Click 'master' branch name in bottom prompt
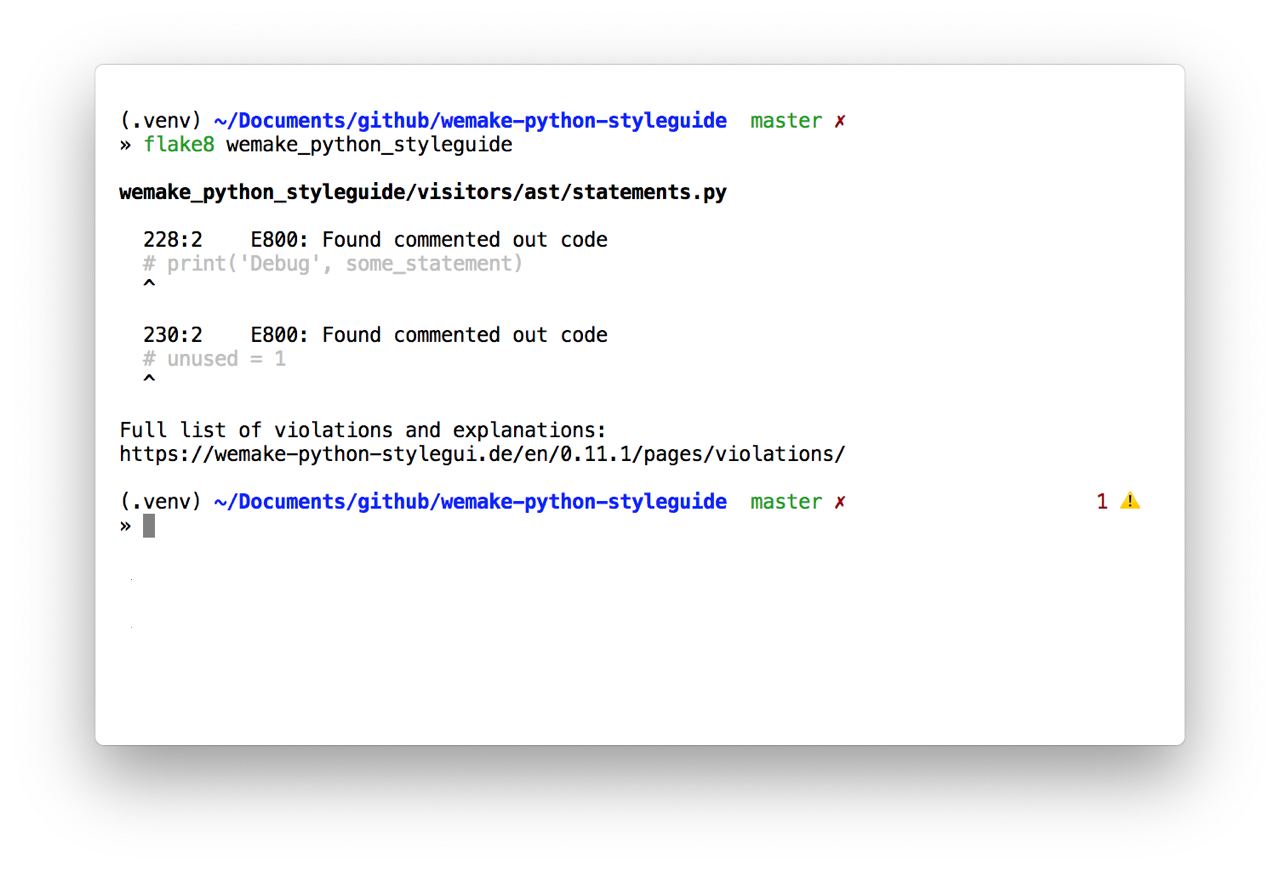 (786, 502)
